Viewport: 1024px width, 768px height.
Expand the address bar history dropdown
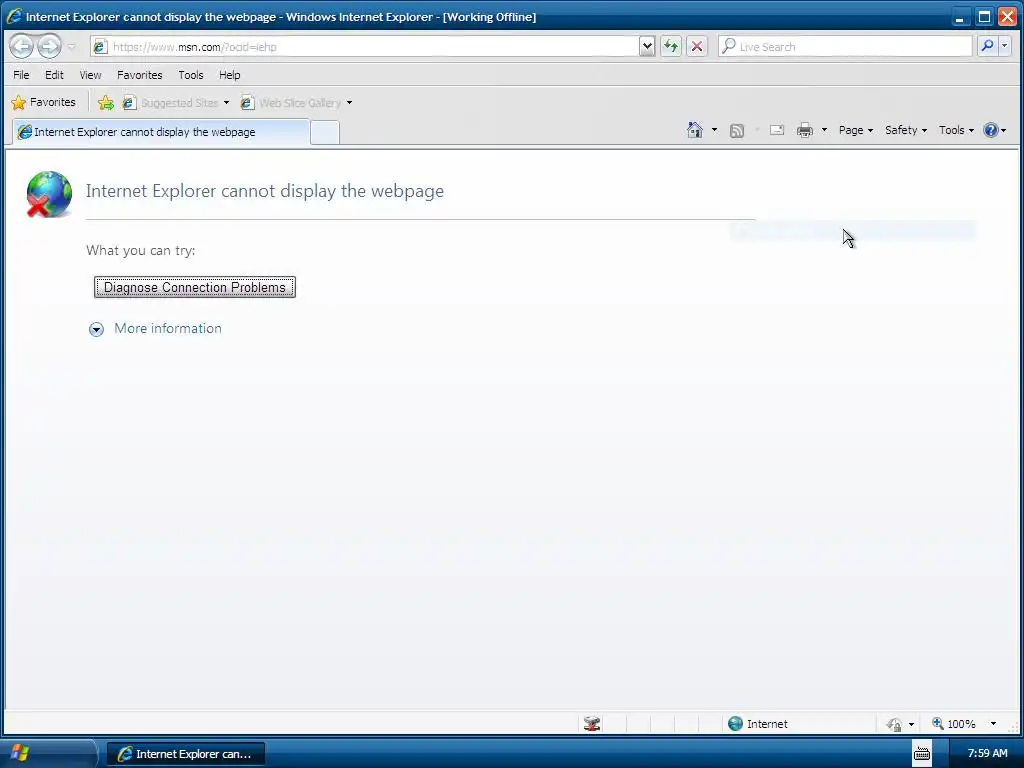pos(647,46)
